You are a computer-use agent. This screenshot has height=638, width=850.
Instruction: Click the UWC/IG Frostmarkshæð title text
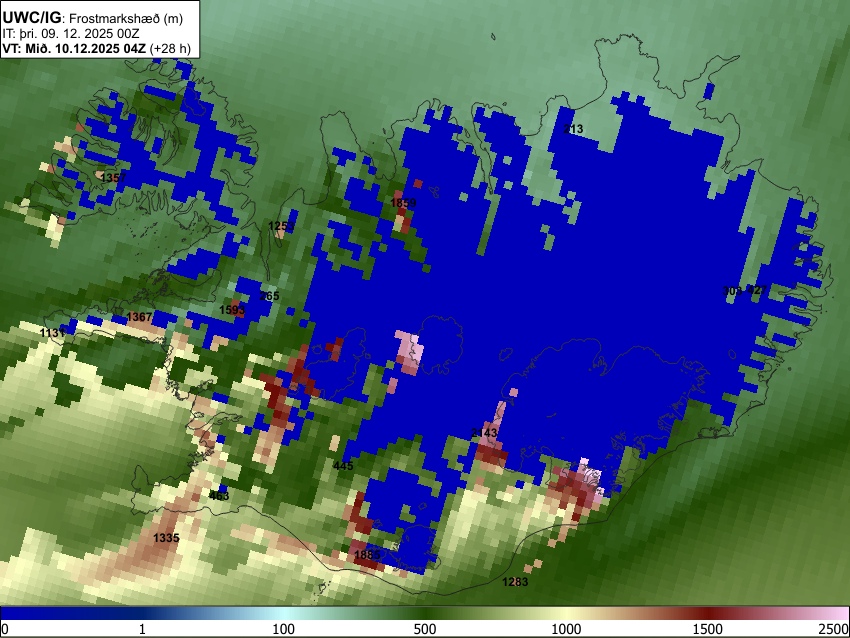coord(93,18)
